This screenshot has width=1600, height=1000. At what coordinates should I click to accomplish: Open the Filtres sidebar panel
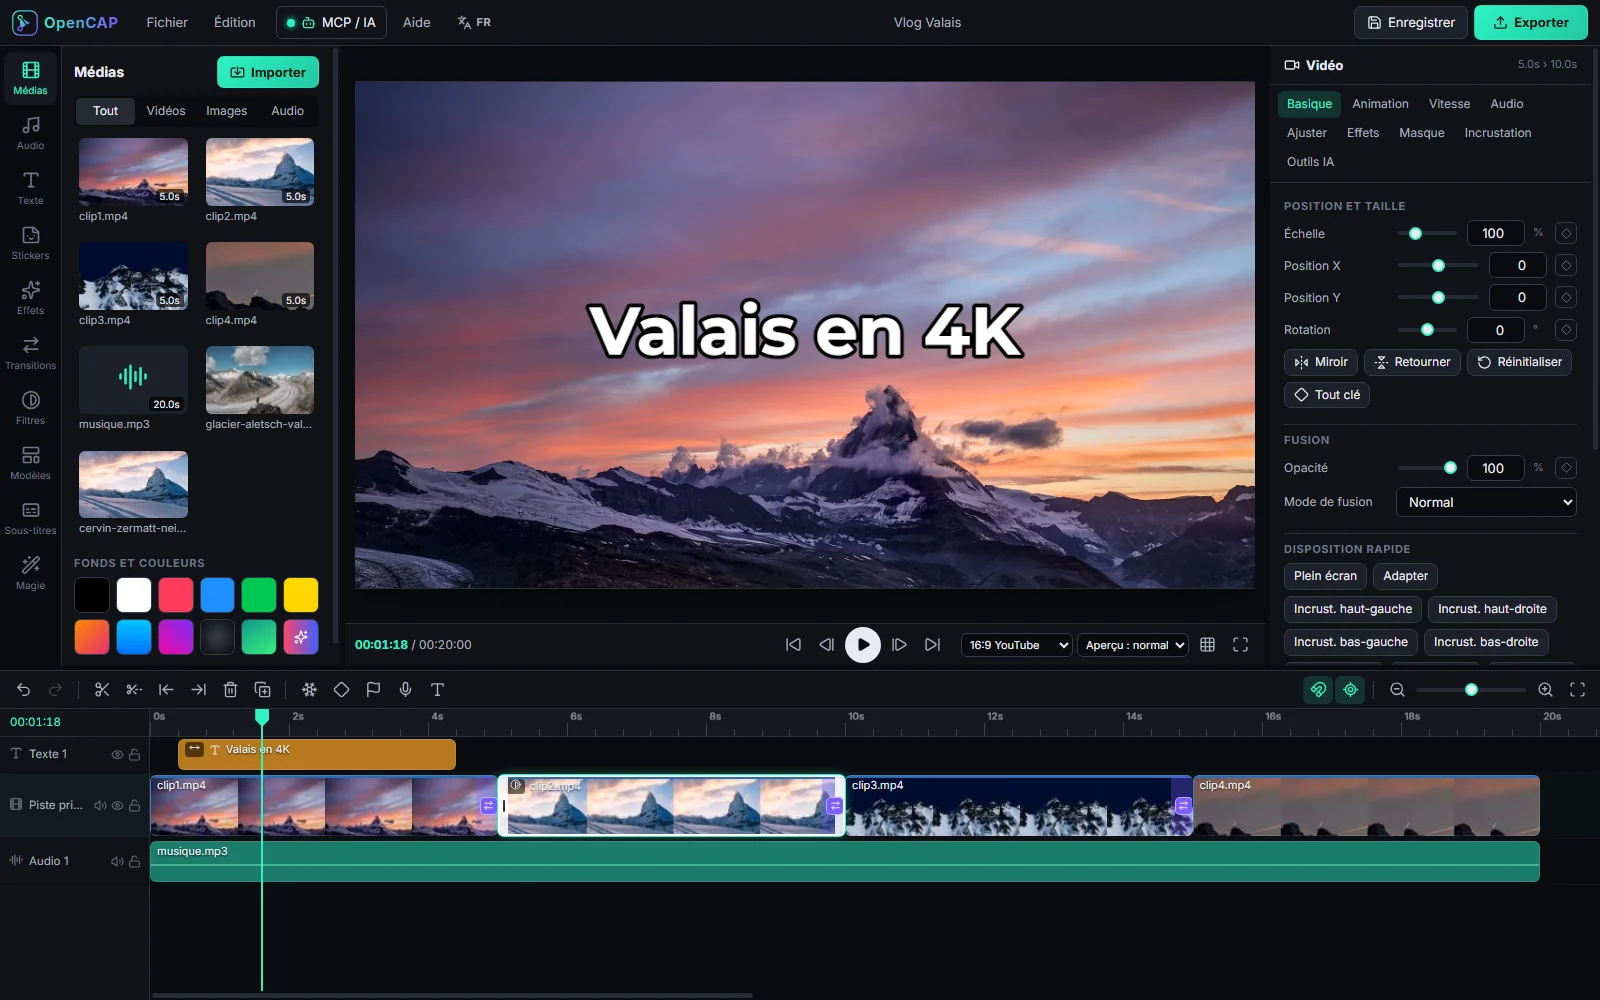click(31, 408)
